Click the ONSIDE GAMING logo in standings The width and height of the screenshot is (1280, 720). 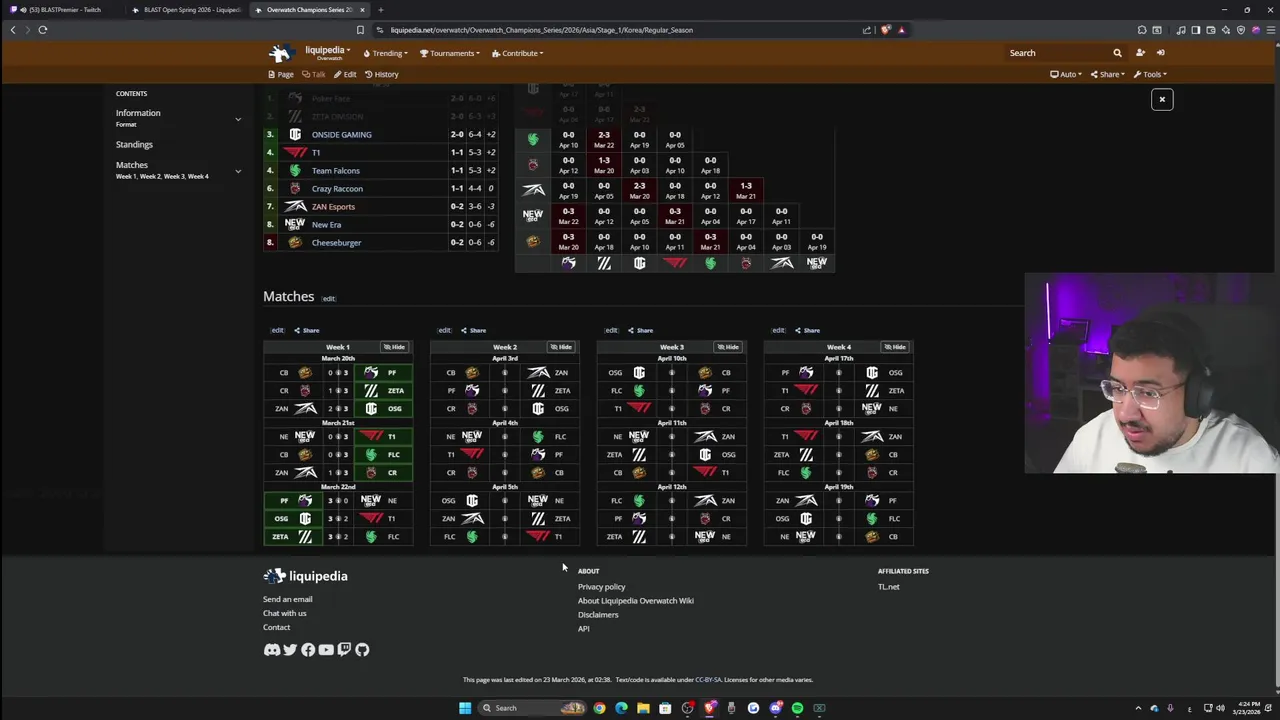295,135
